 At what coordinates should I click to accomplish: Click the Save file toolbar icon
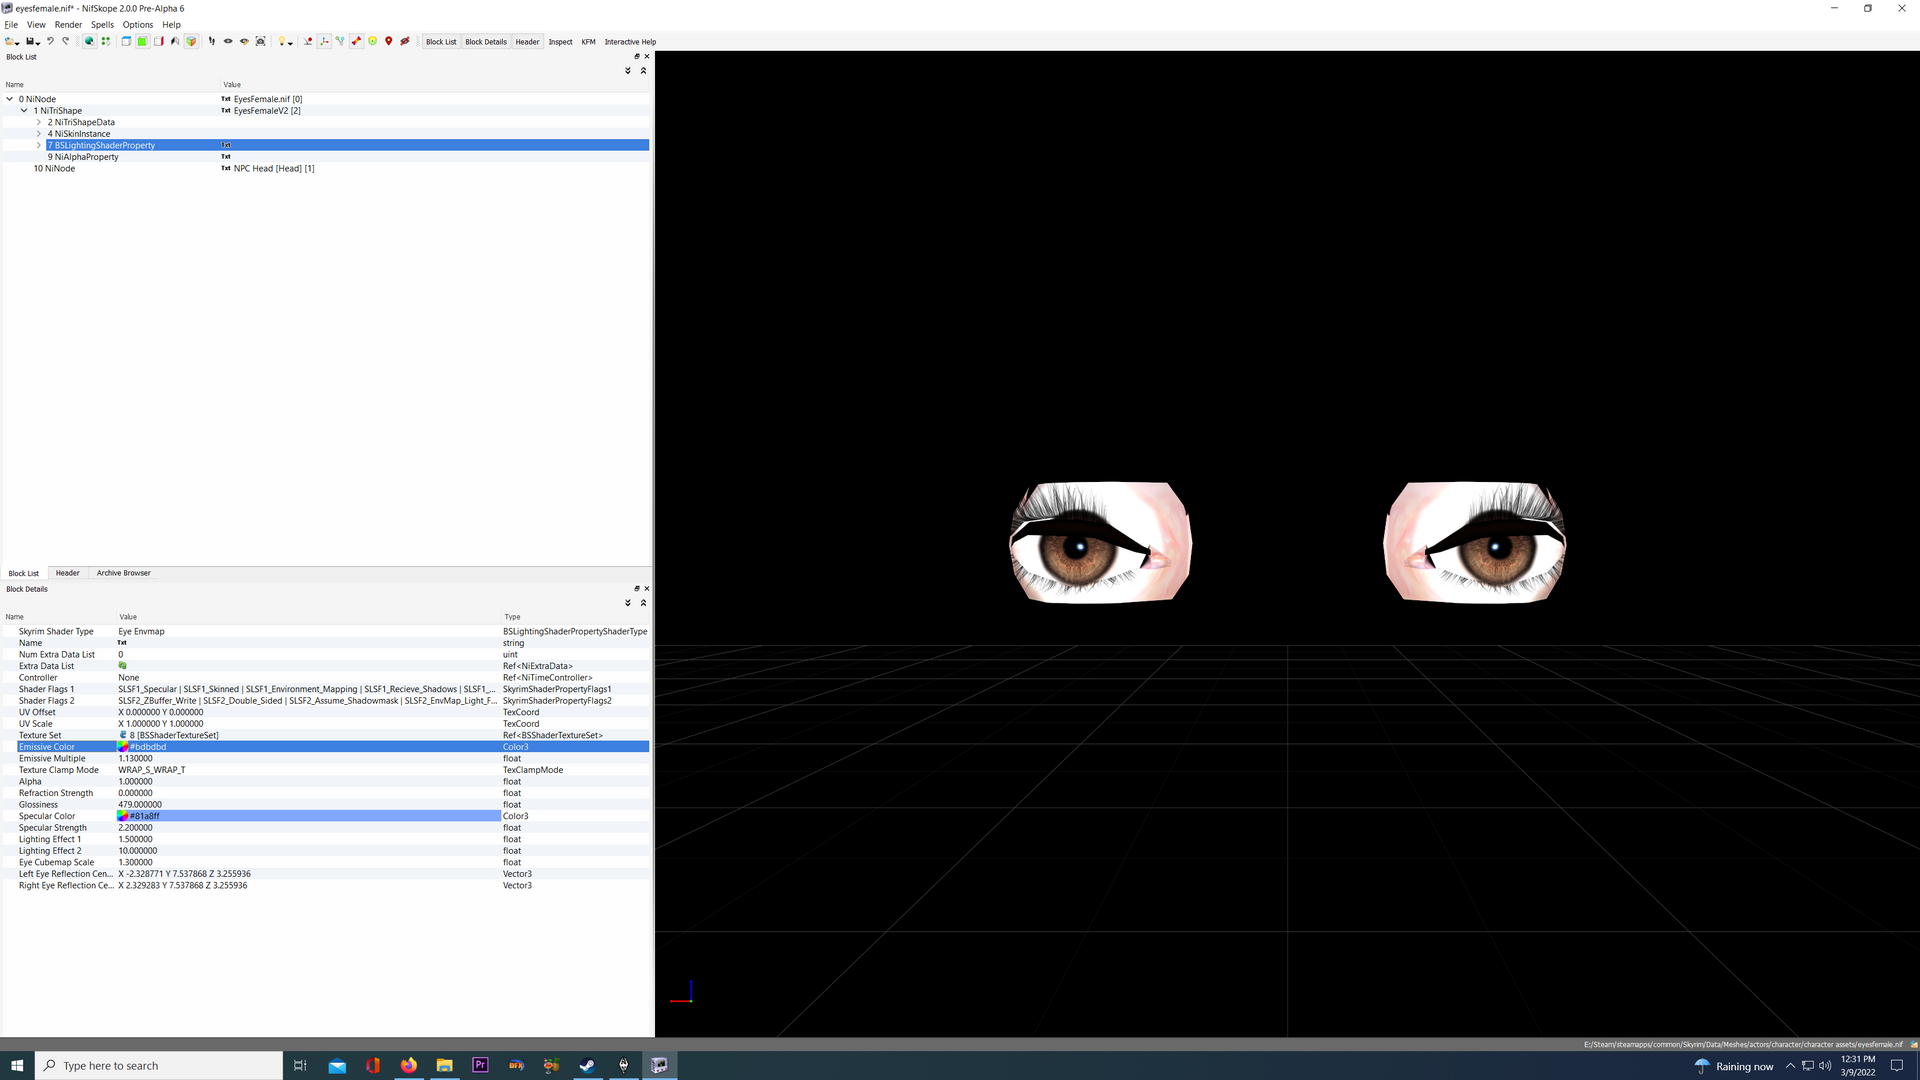30,41
